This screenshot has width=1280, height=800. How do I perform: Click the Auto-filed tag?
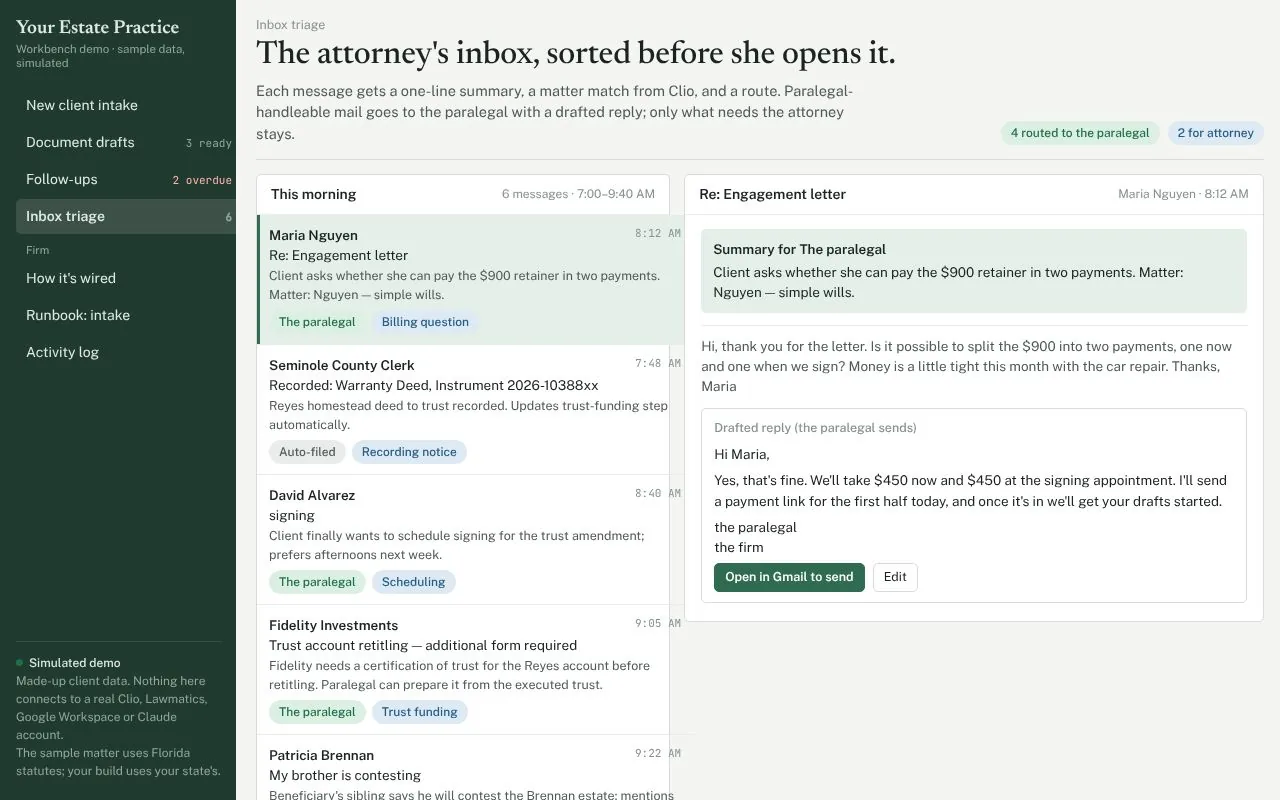[307, 452]
